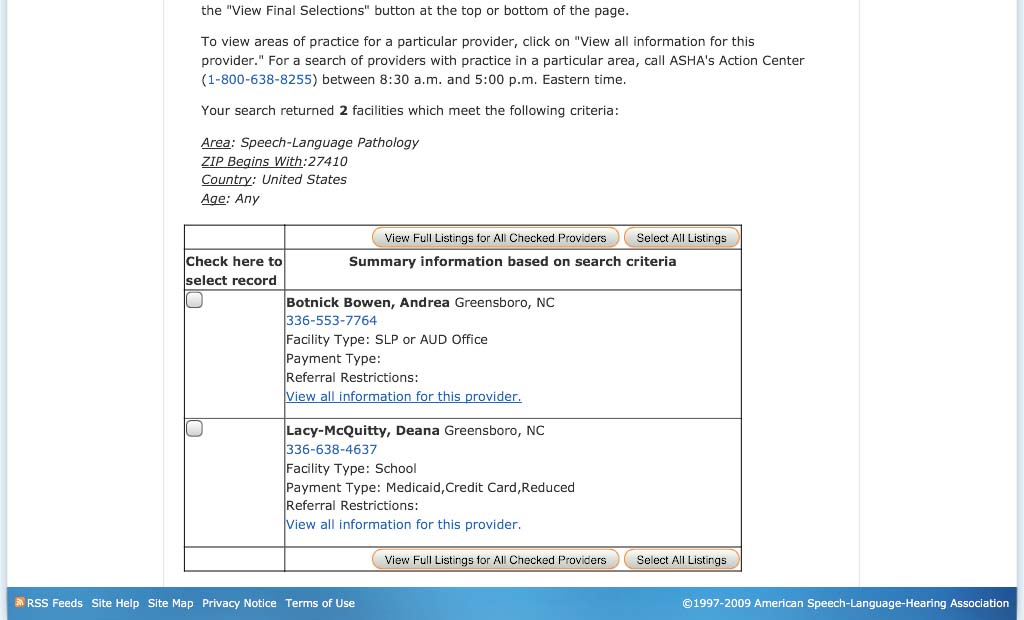This screenshot has height=620, width=1024.
Task: Call phone number 336-638-4637
Action: (x=332, y=449)
